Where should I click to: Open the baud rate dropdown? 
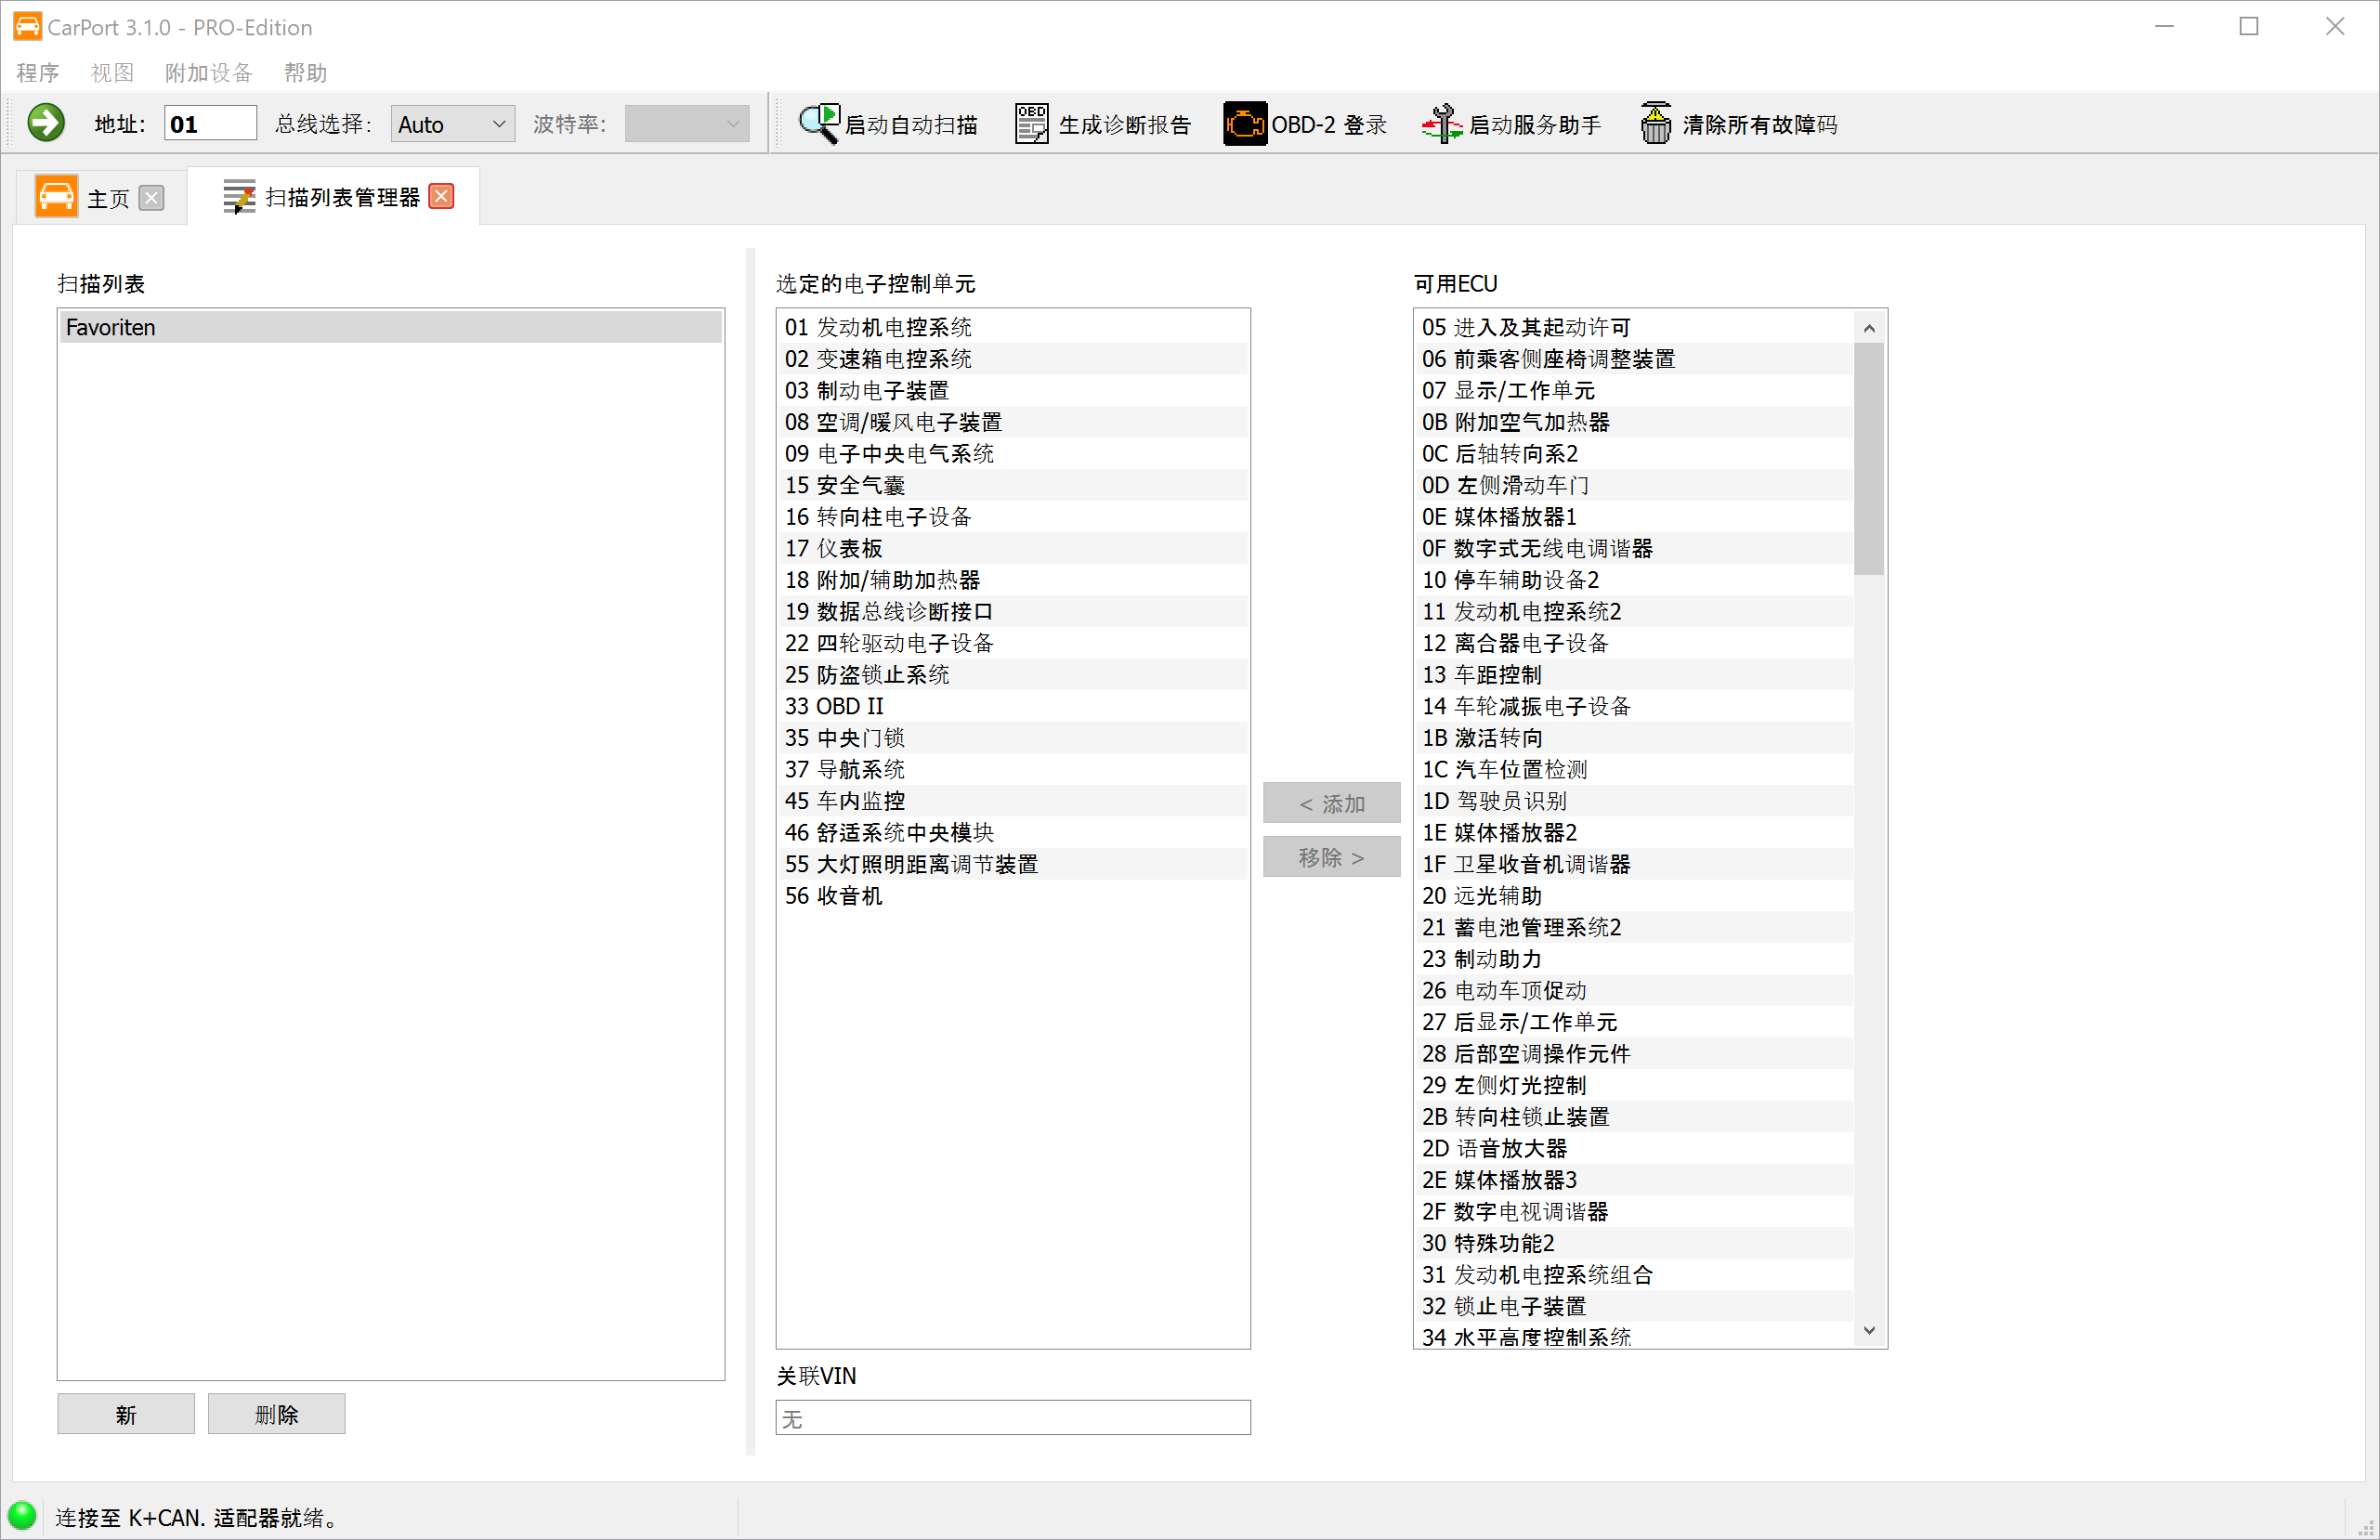click(686, 124)
